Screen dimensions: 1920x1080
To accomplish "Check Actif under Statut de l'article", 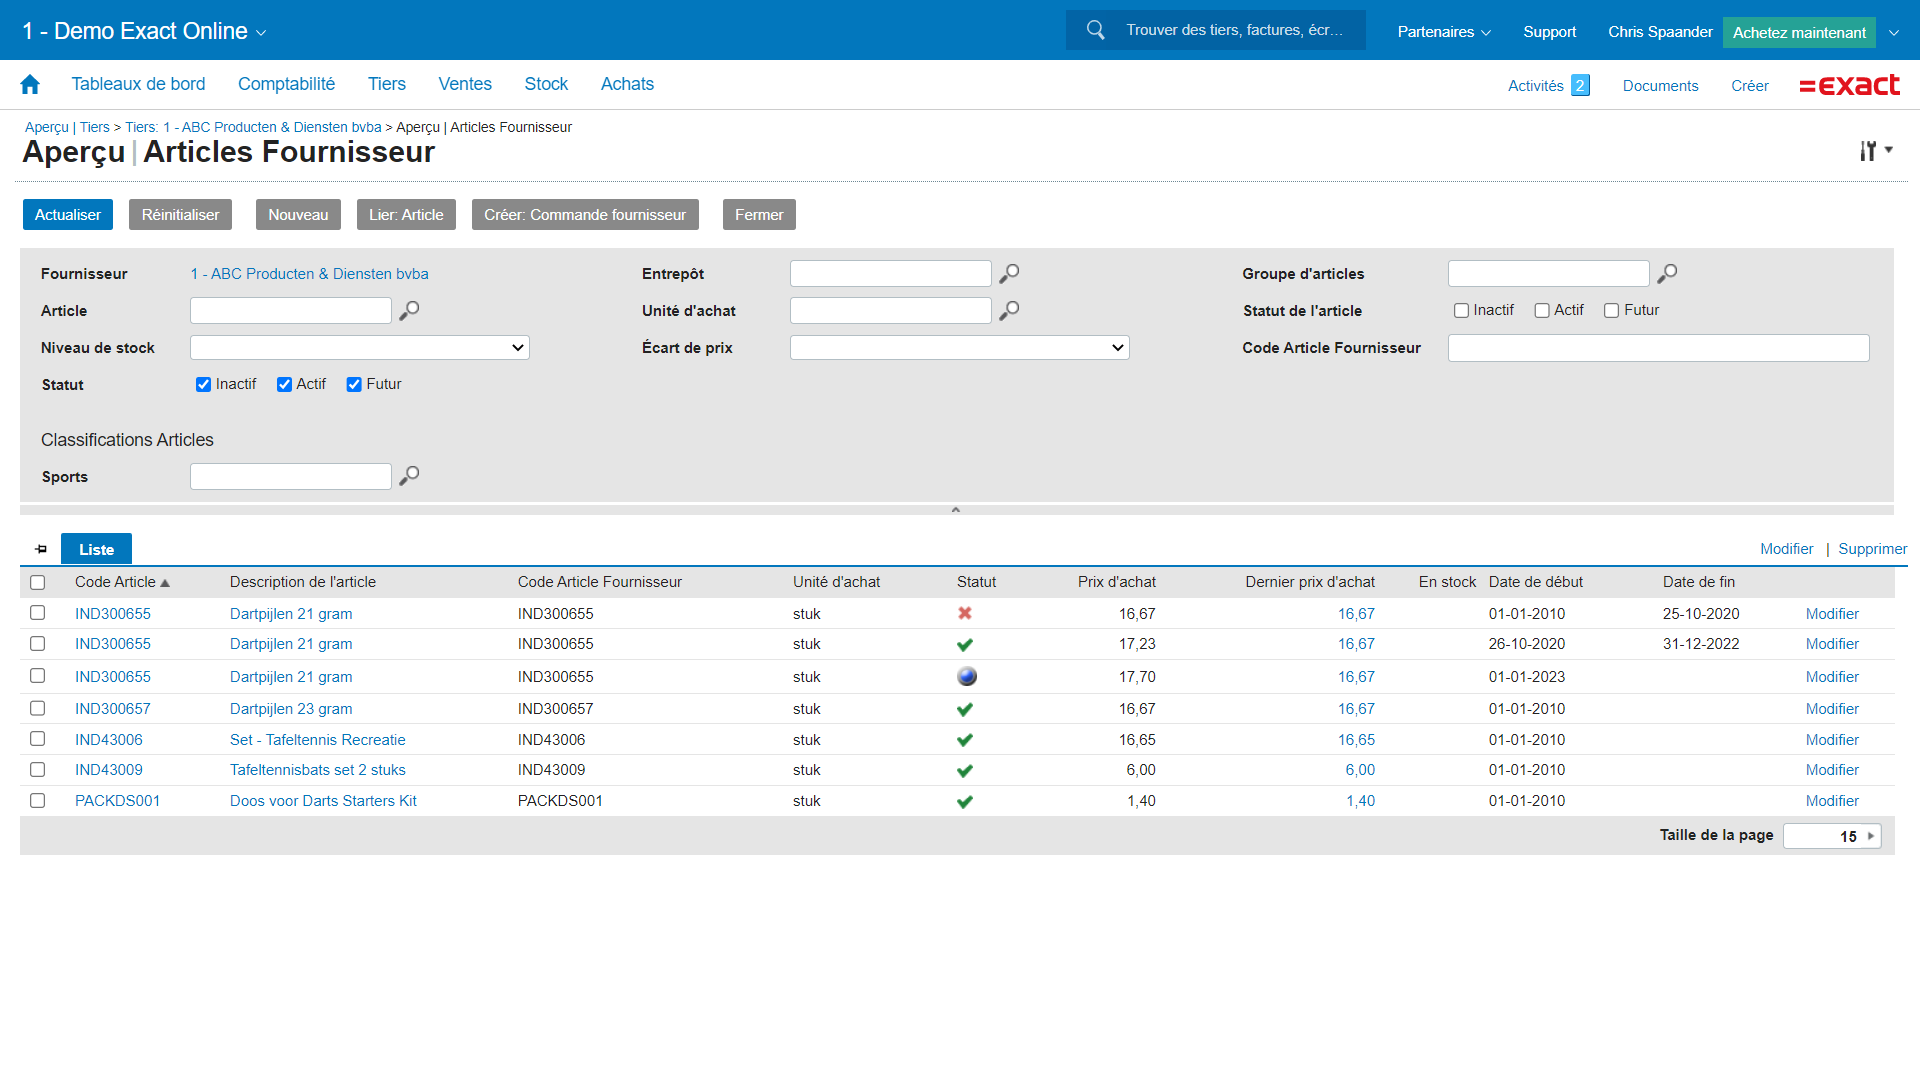I will click(x=1542, y=311).
